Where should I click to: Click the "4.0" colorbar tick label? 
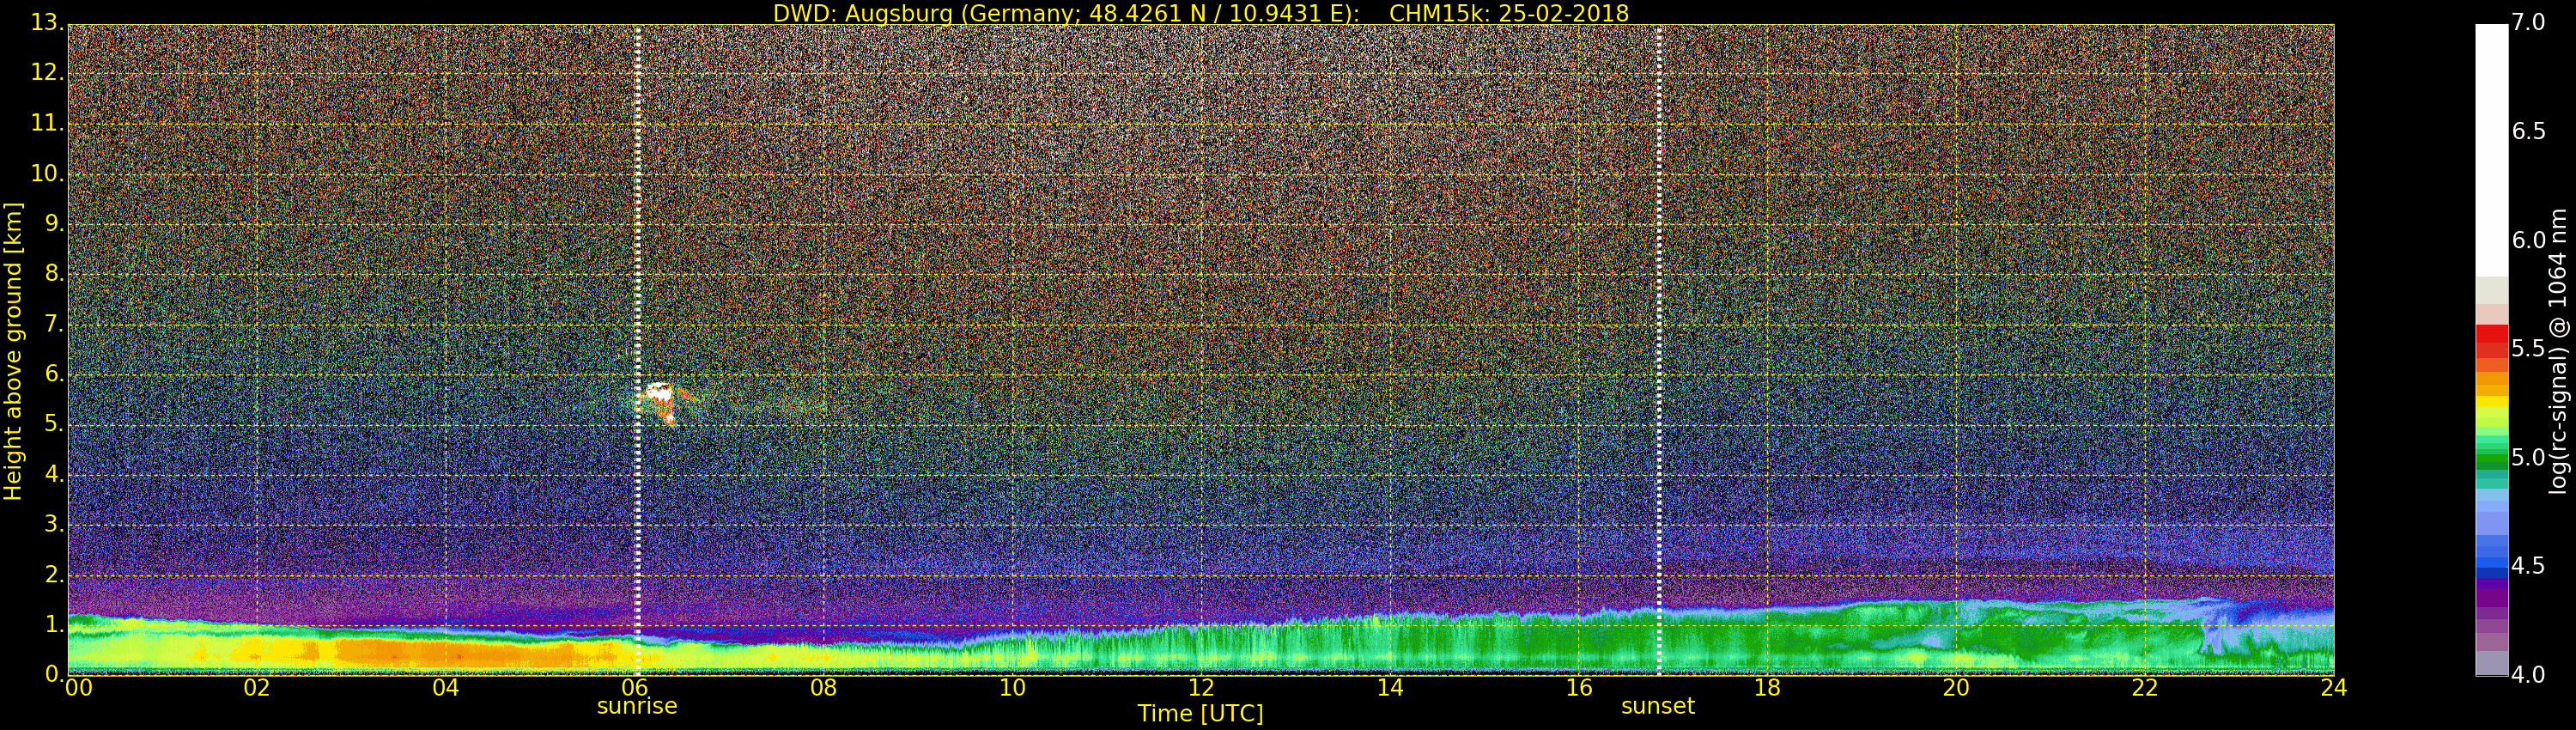pyautogui.click(x=2529, y=674)
